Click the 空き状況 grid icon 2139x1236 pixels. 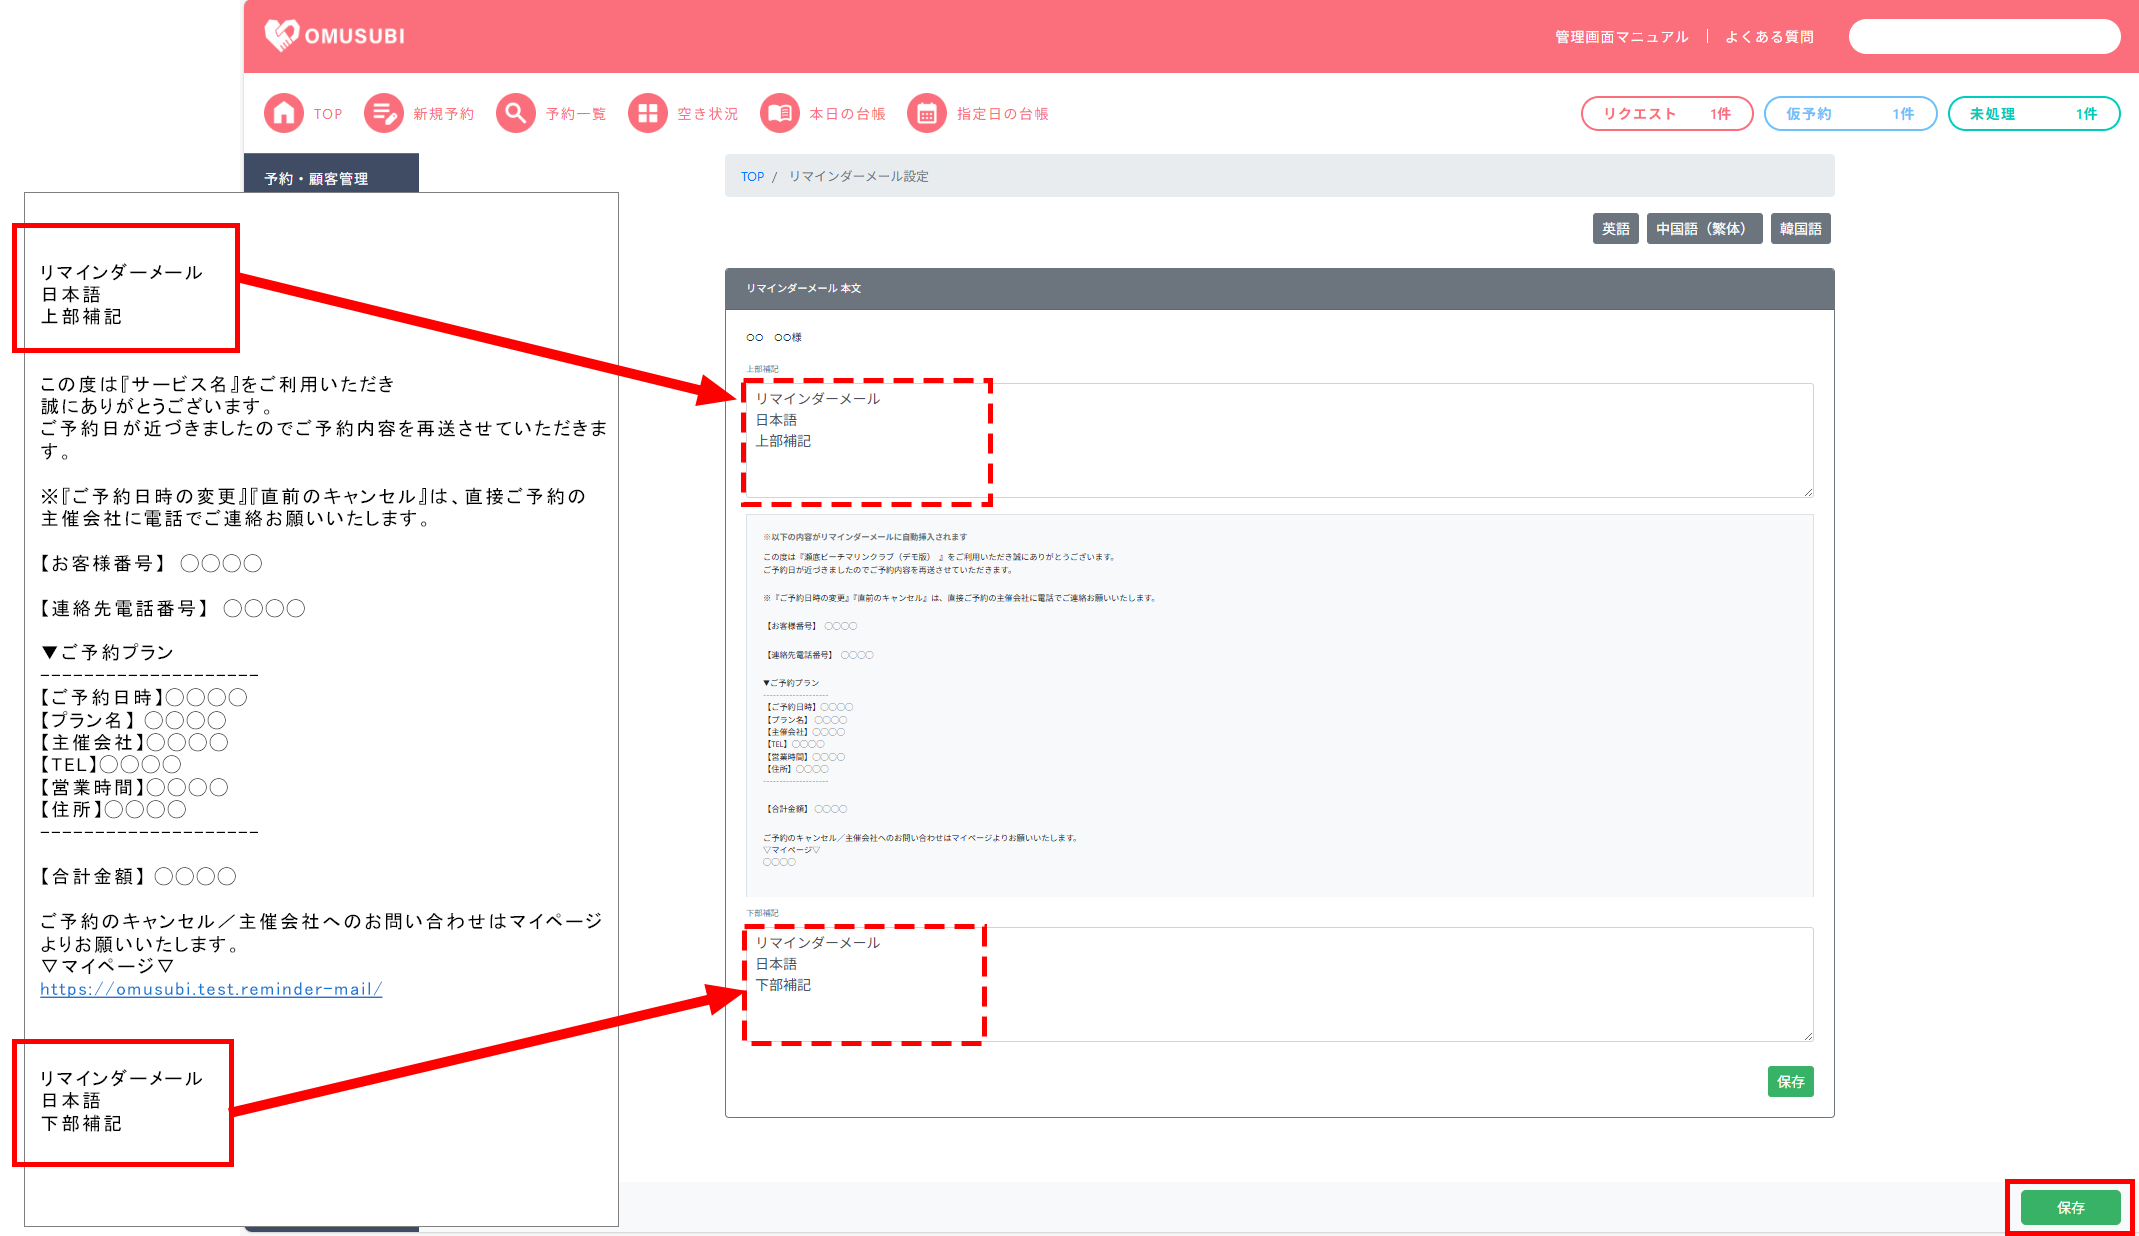pyautogui.click(x=648, y=113)
